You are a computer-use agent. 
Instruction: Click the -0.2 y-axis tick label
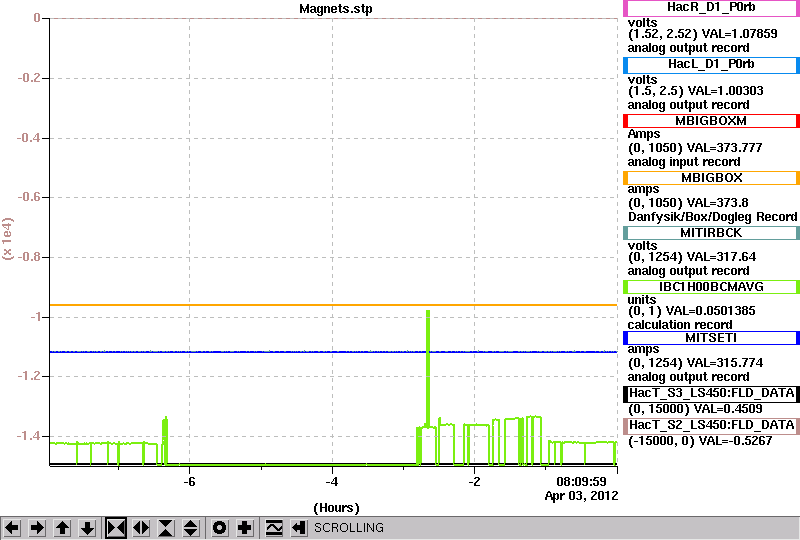coord(29,78)
